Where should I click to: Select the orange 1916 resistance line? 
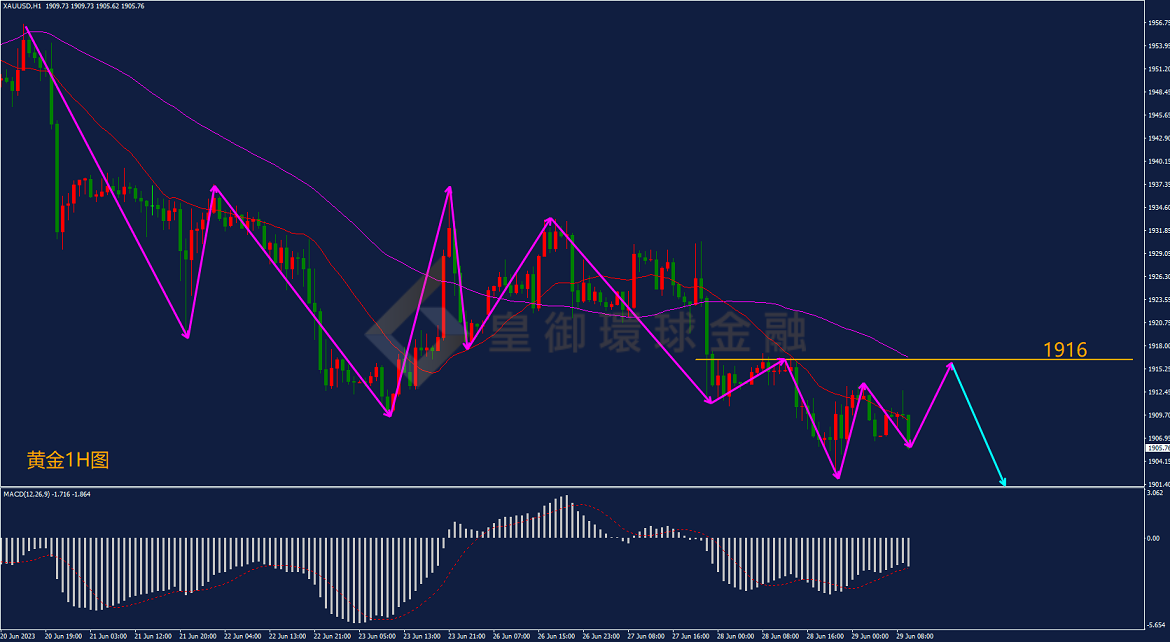[x=914, y=360]
